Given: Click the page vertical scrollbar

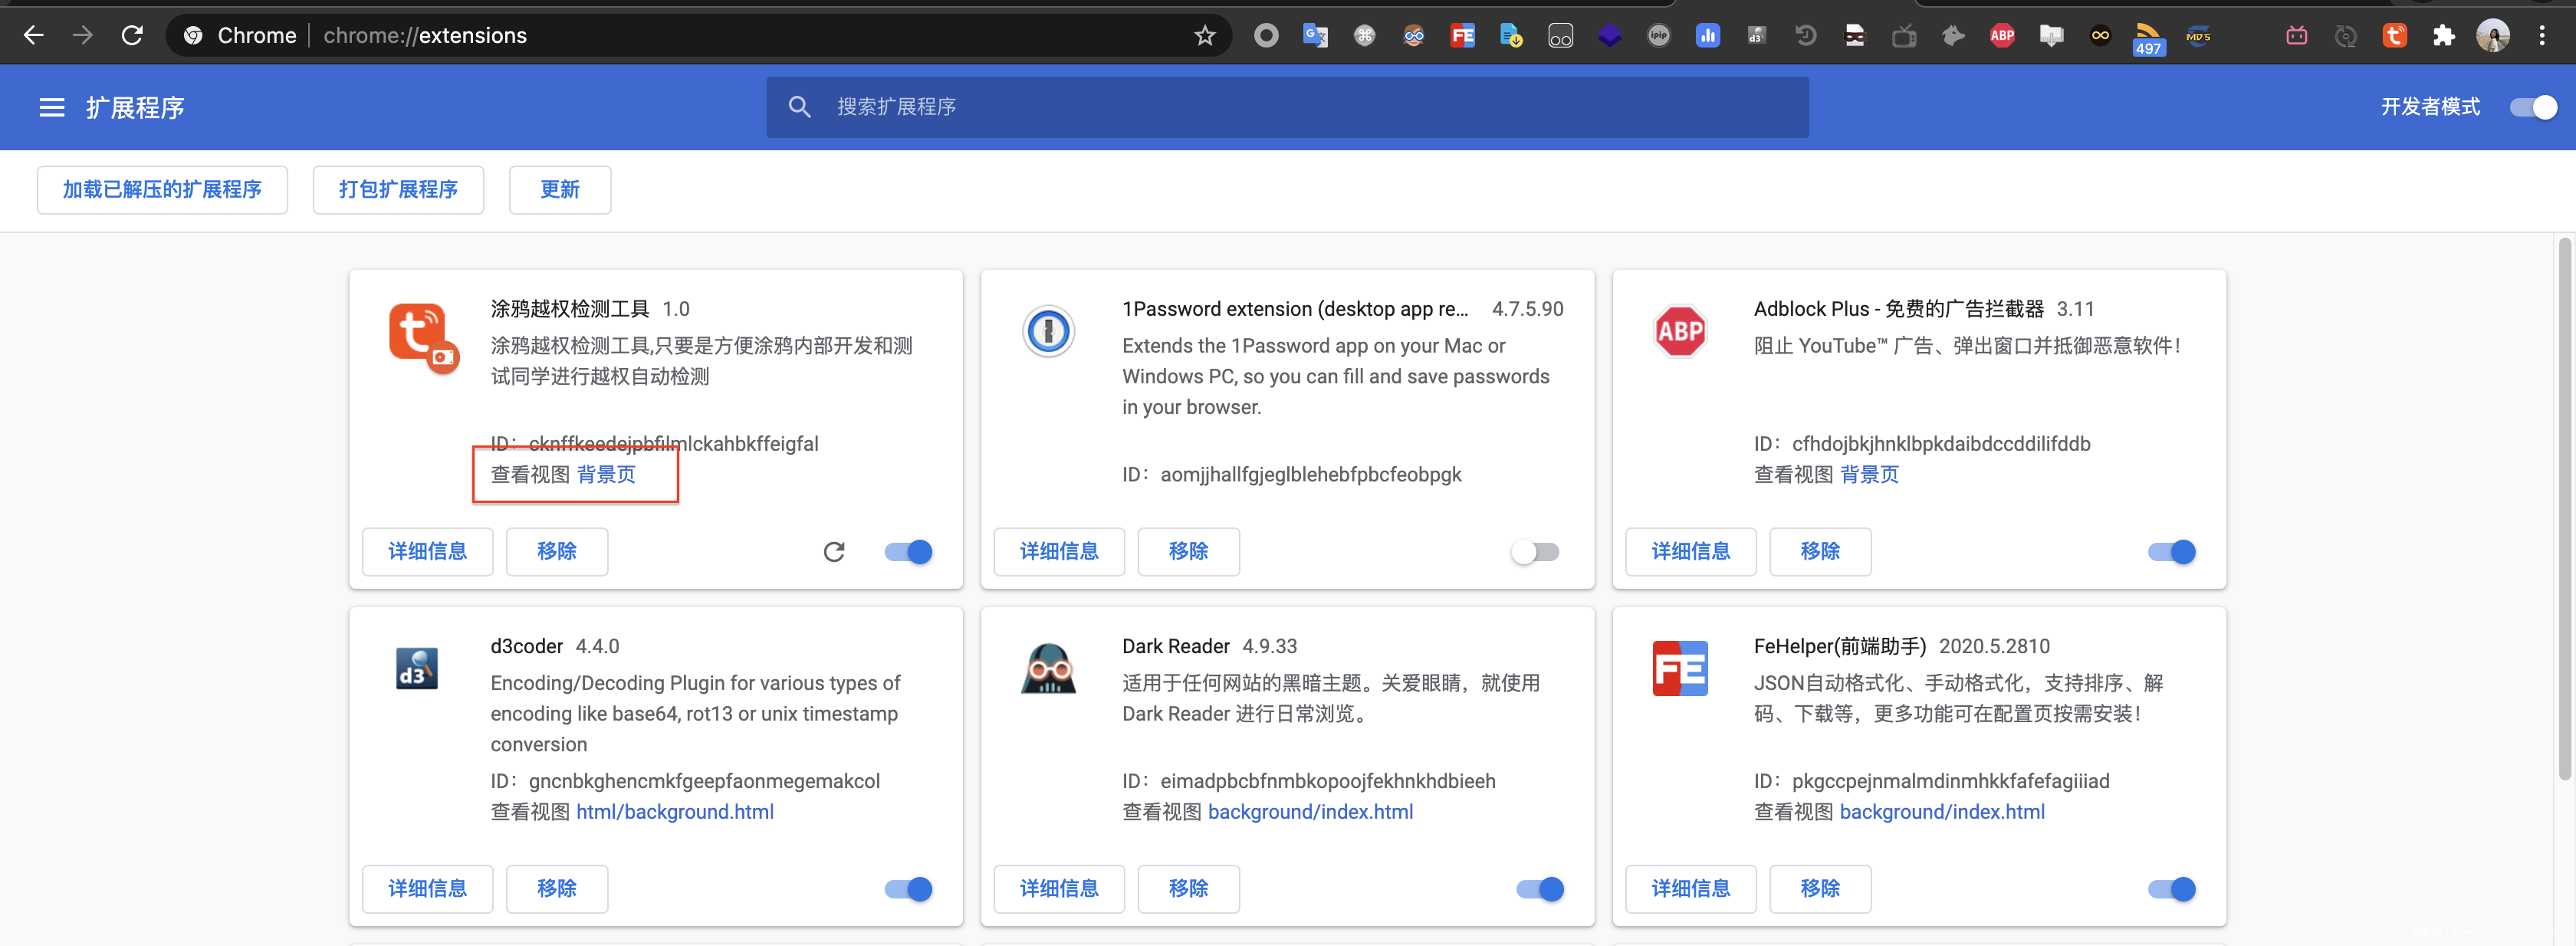Looking at the screenshot, I should tap(2564, 510).
